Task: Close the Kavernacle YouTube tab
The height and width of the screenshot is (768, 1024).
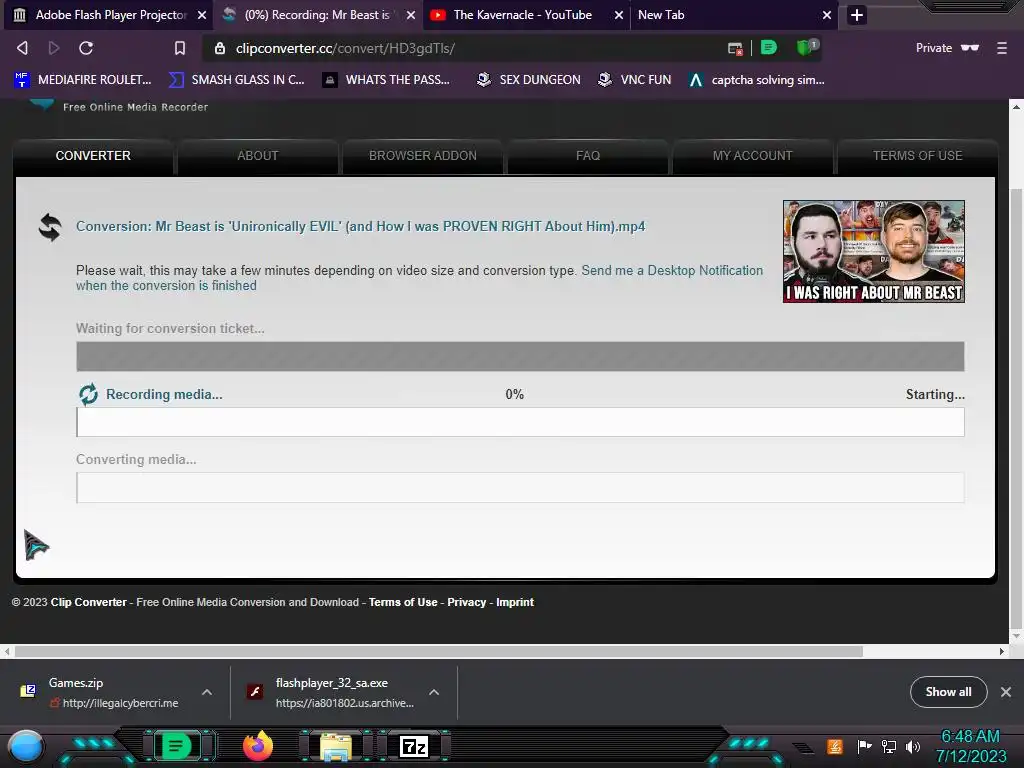Action: coord(618,15)
